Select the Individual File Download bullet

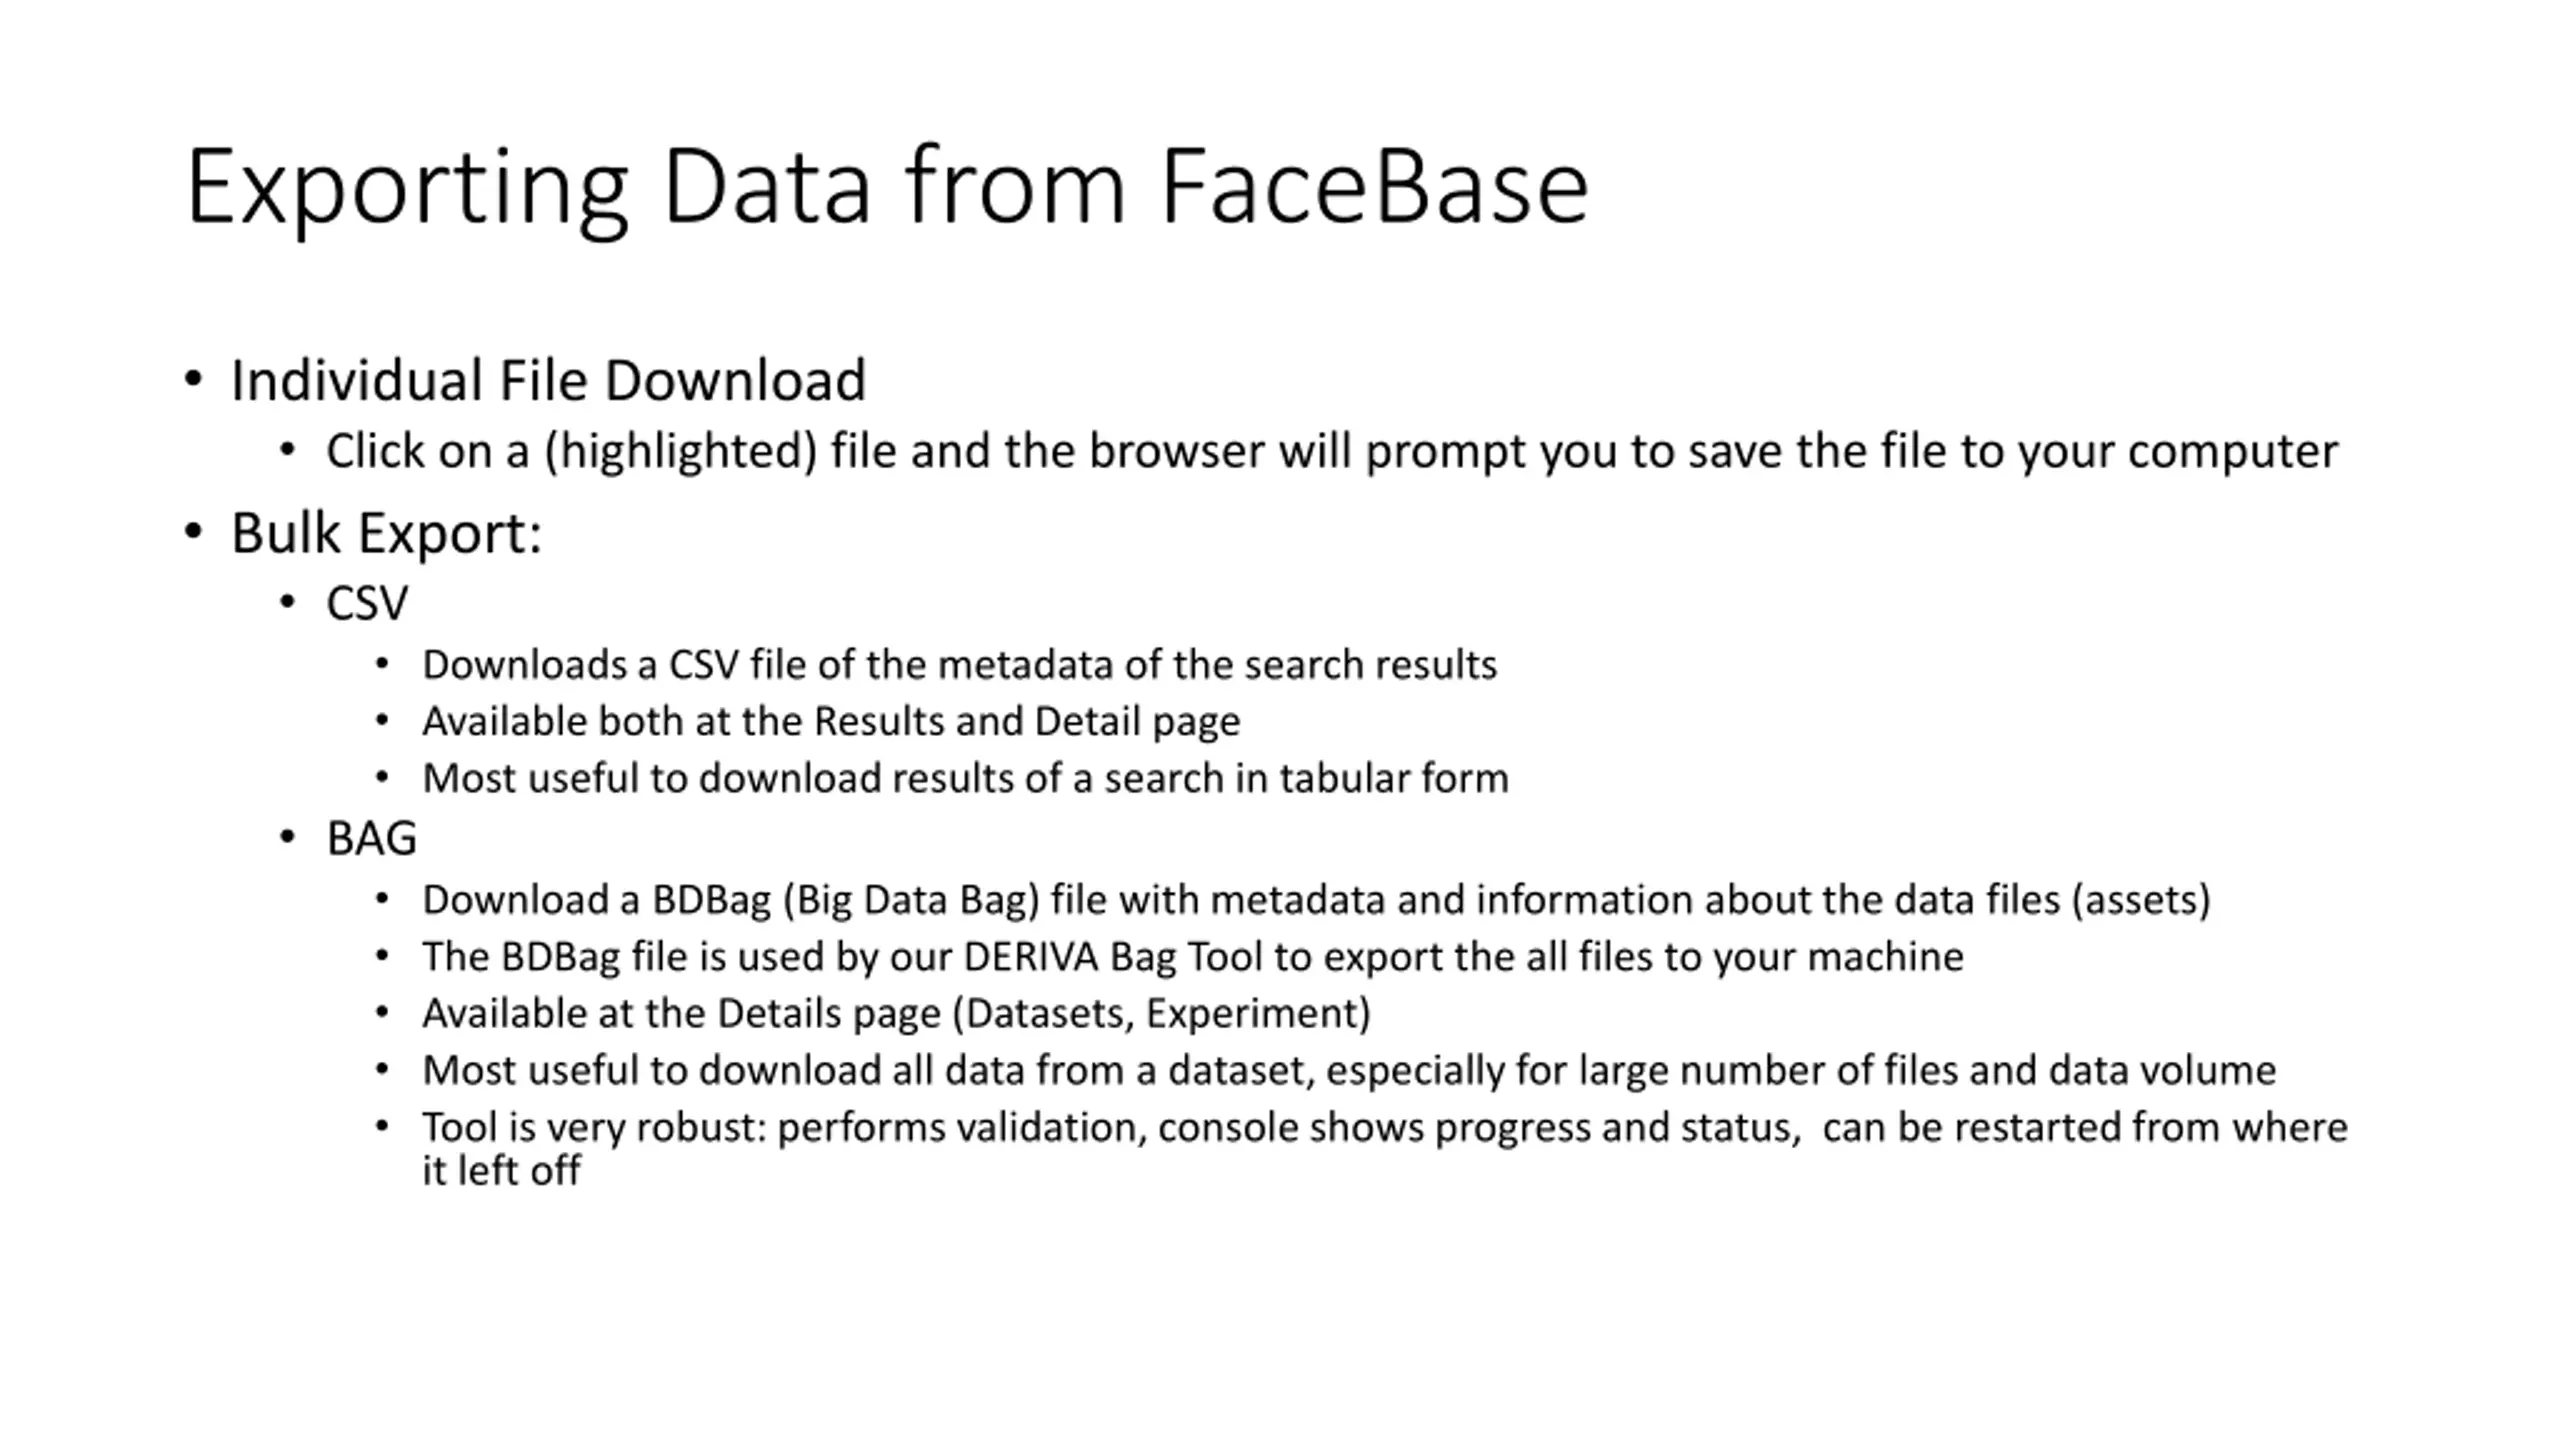tap(548, 381)
